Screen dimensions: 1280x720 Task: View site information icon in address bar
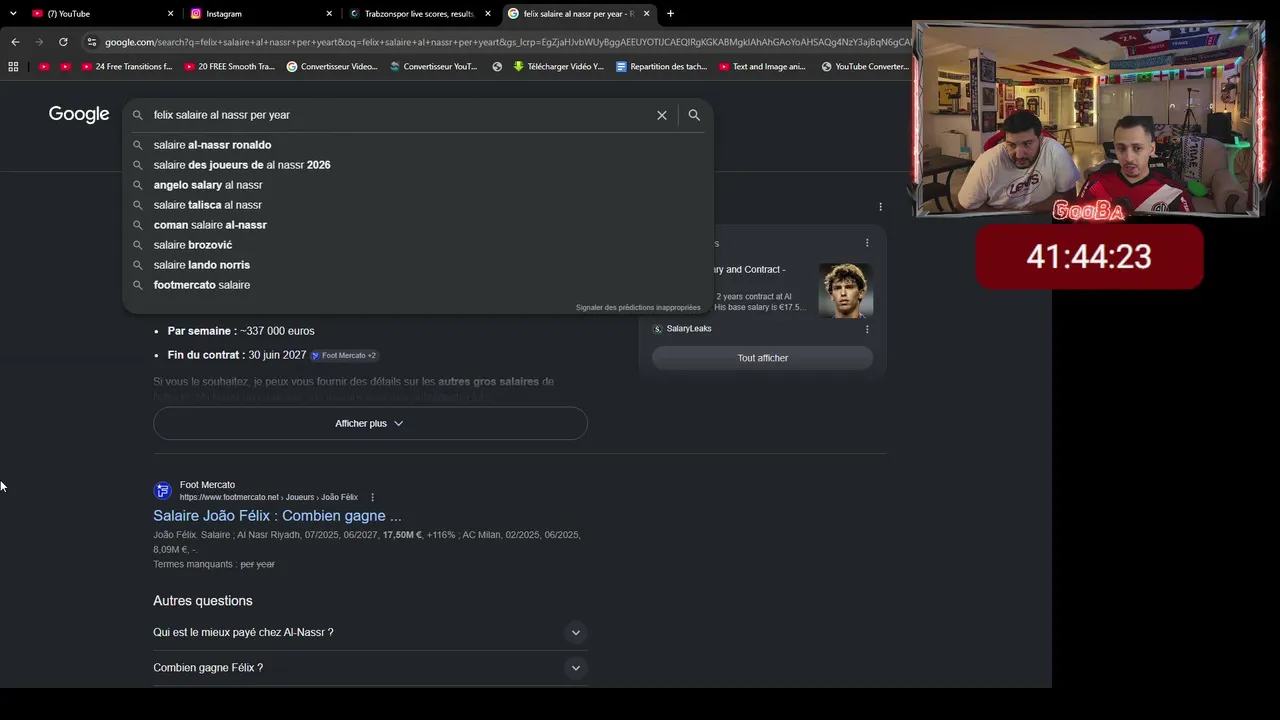[x=92, y=42]
